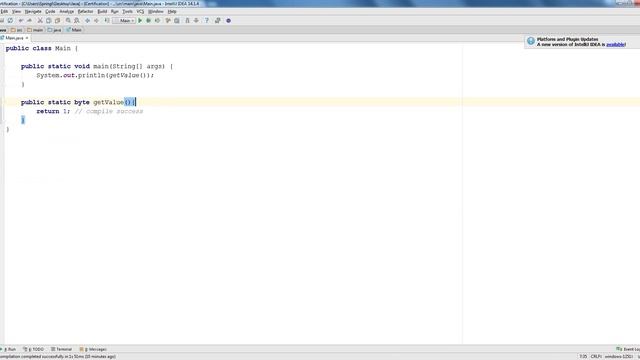
Task: Select the java folder breadcrumb
Action: coord(54,30)
